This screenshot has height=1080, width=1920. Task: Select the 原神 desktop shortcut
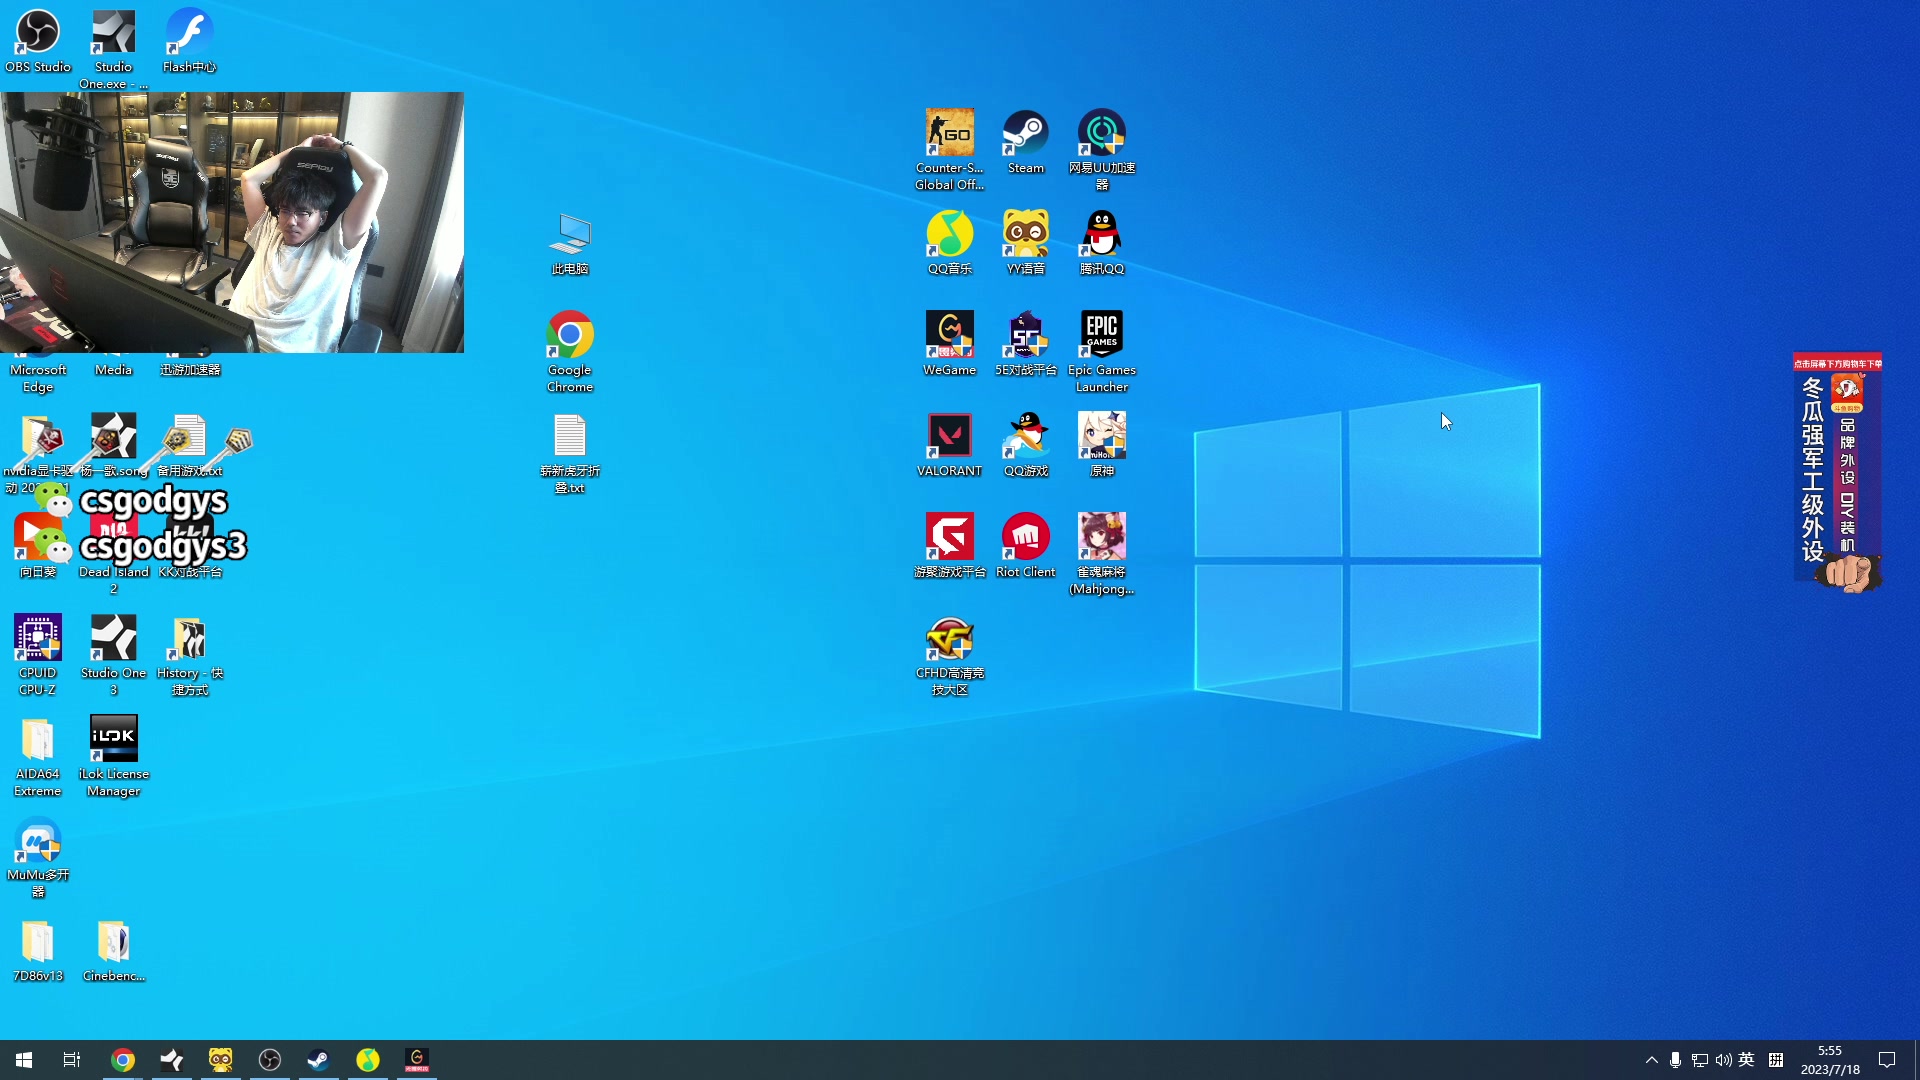point(1102,445)
